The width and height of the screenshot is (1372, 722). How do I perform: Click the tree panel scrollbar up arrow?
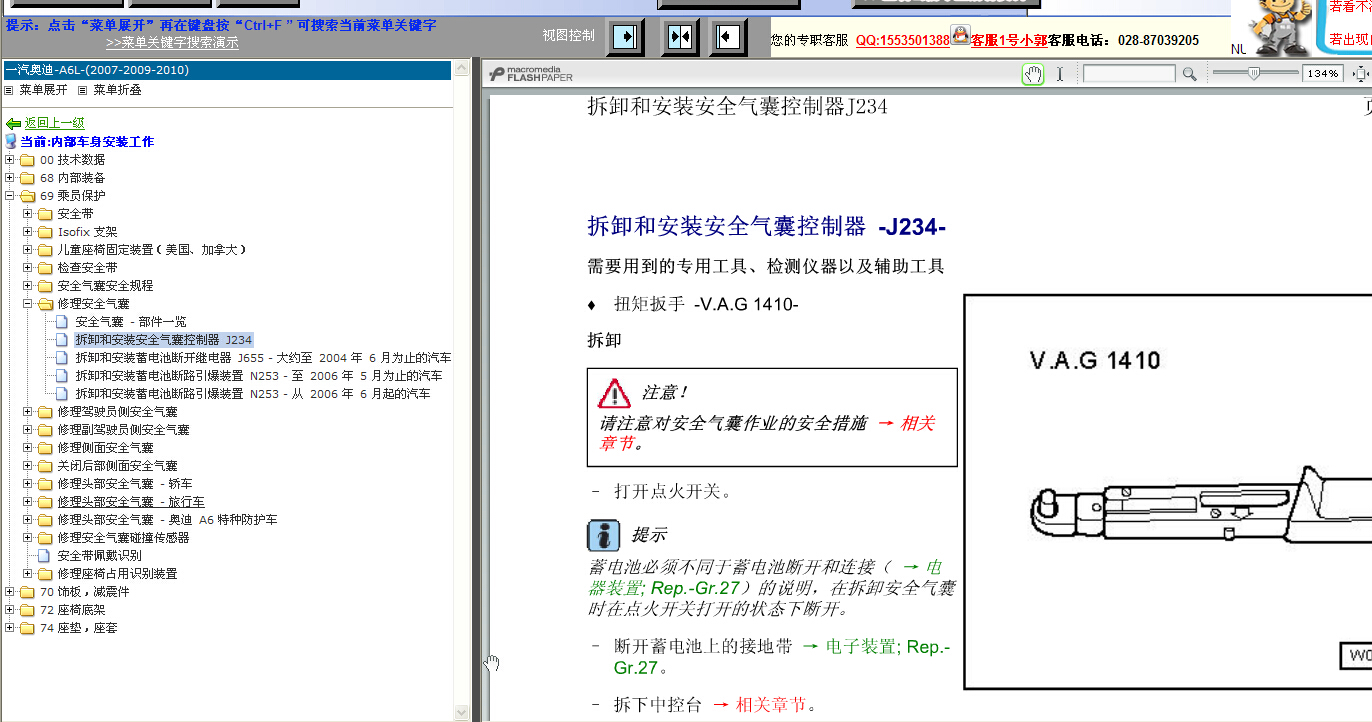tap(461, 69)
